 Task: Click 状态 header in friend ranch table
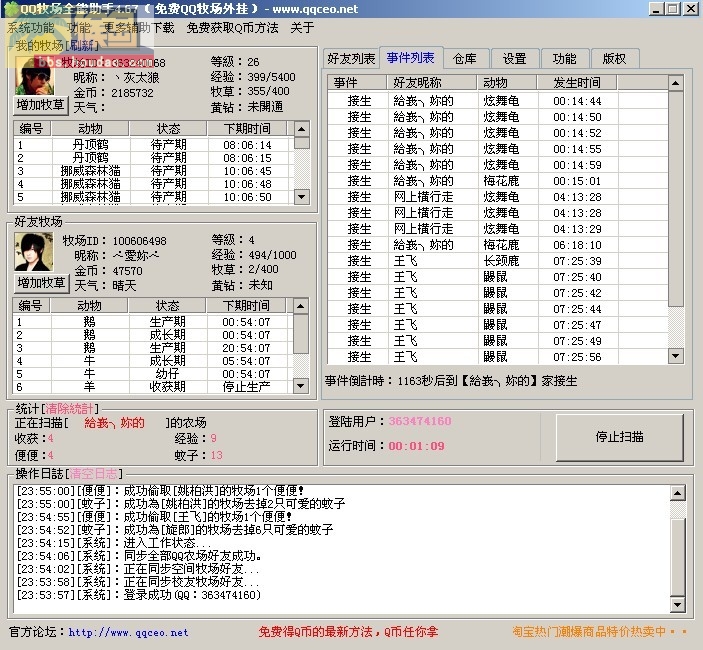pos(167,306)
